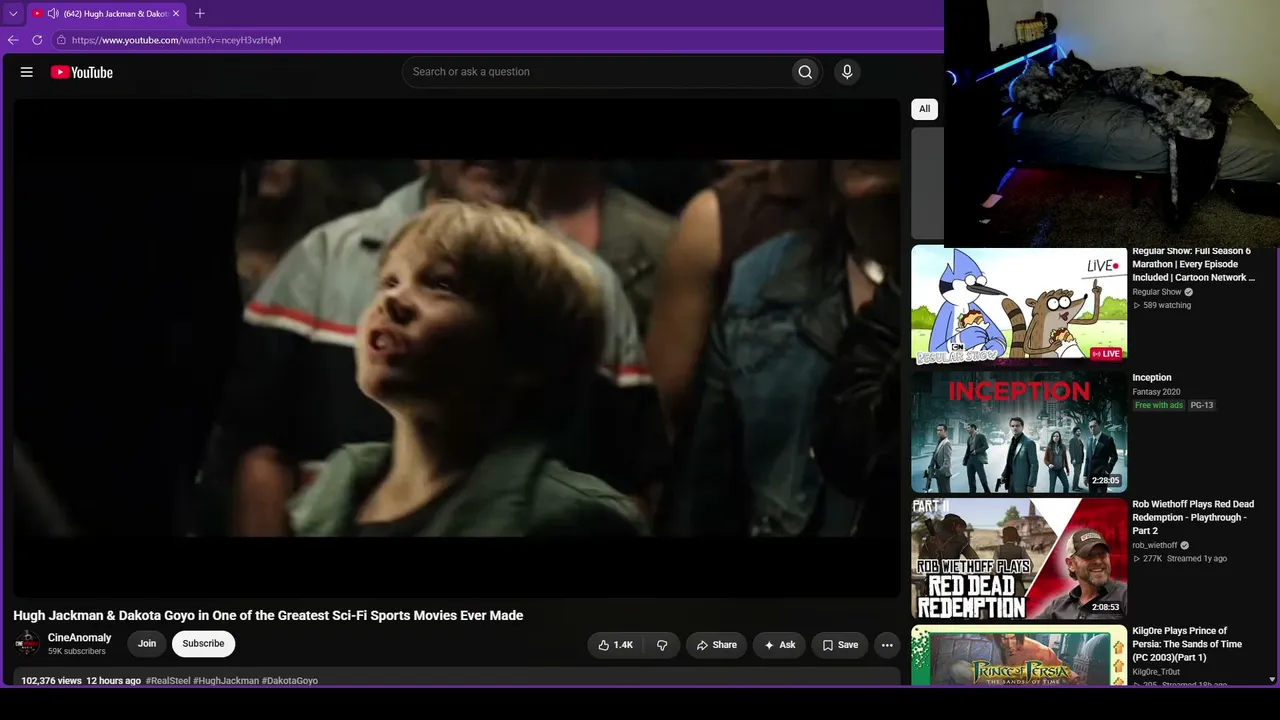Viewport: 1280px width, 720px height.
Task: Open the YouTube guide hamburger menu
Action: click(27, 72)
